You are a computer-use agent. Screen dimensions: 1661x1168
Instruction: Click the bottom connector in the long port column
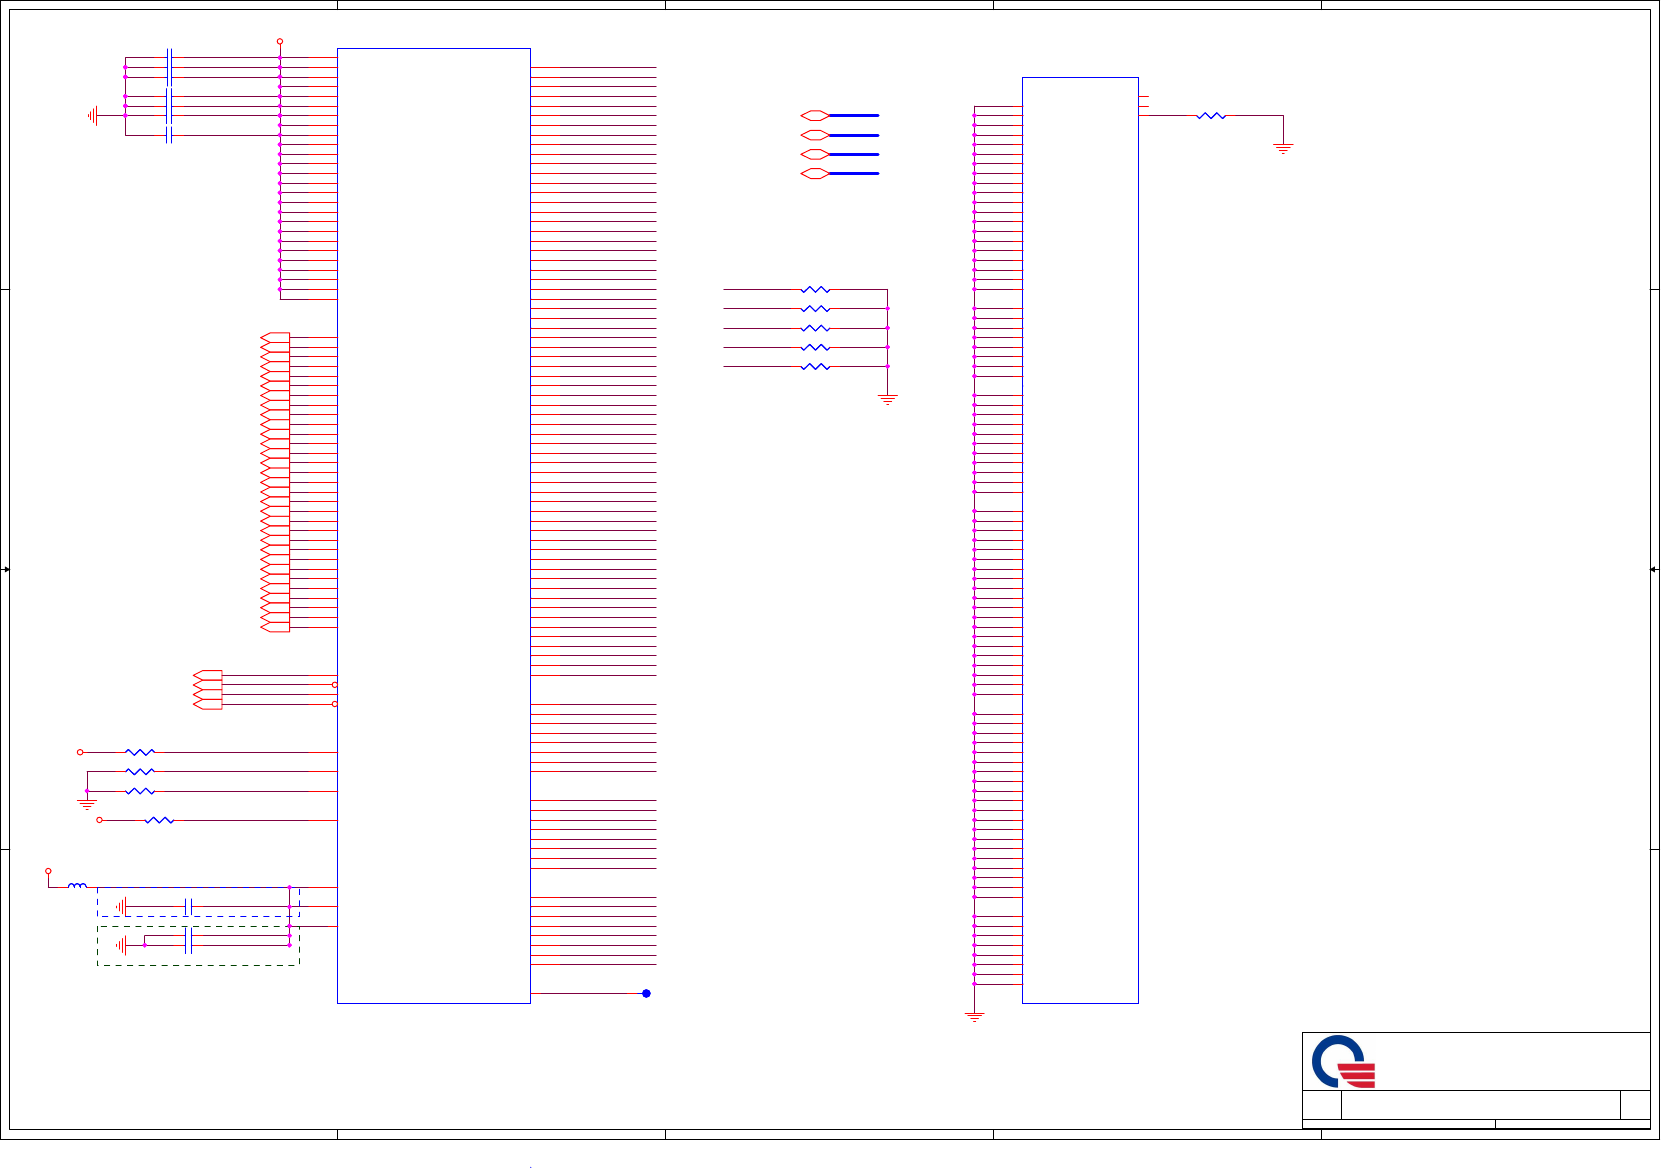(275, 627)
